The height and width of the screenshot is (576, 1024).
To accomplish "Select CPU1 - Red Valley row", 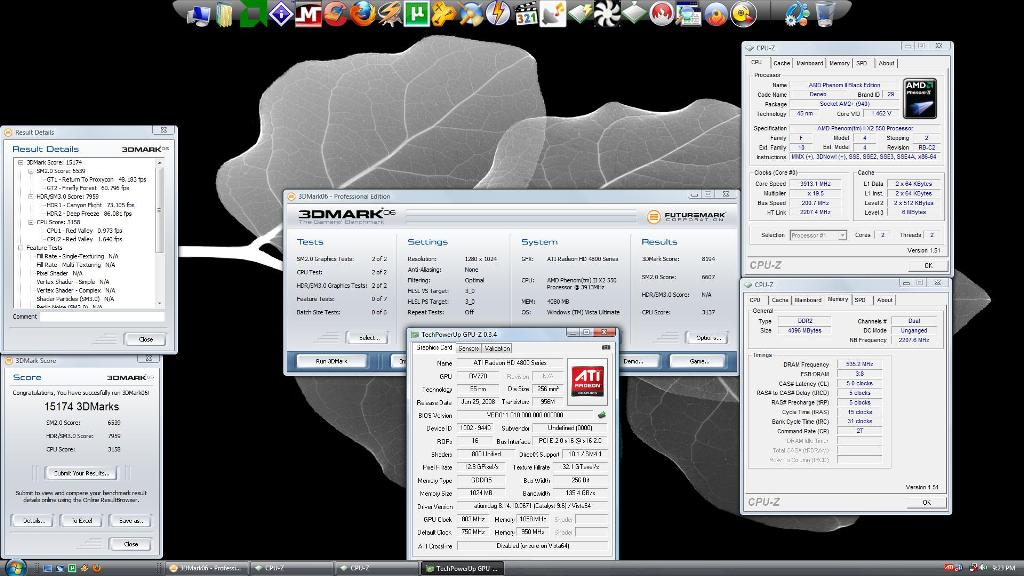I will [x=84, y=231].
